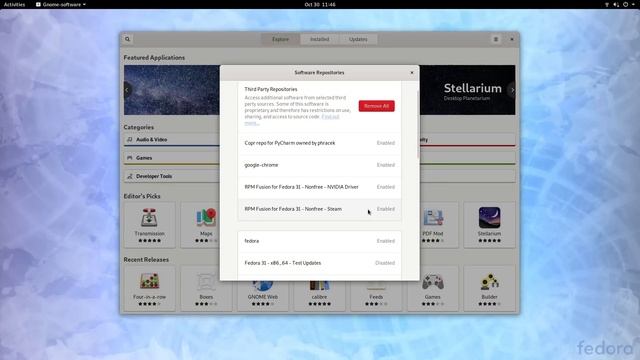Click the search icon in GNOME Software
640x360 pixels.
127,39
